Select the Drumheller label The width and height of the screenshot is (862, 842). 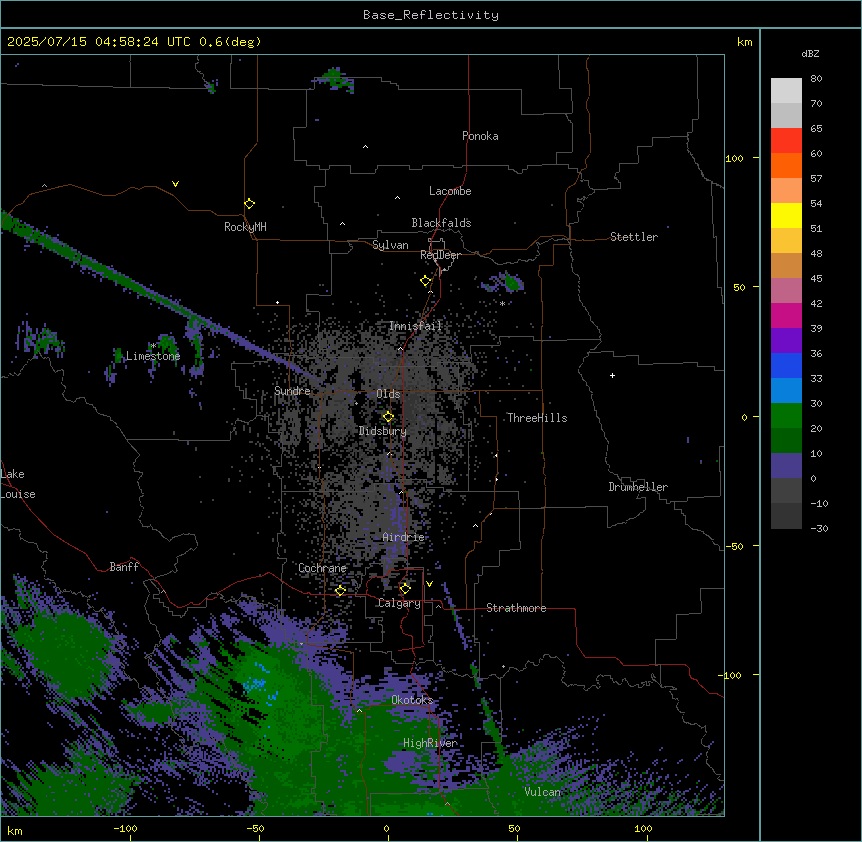pos(638,487)
